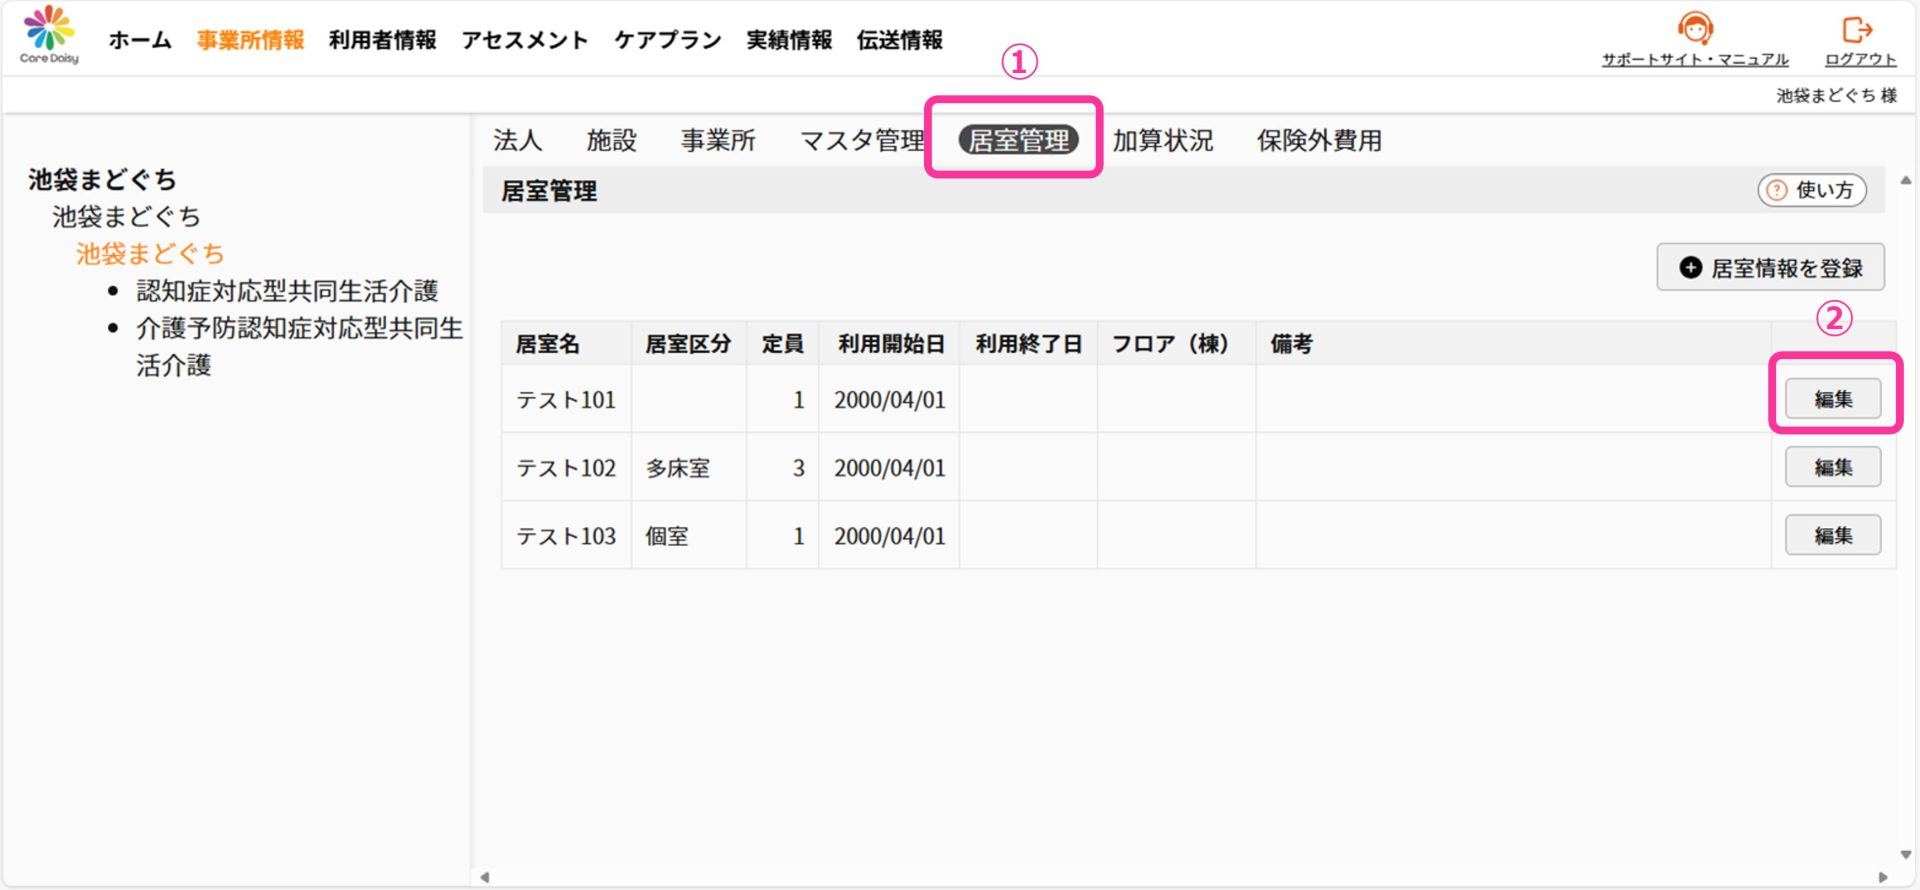Select 介護予防認知症対応型共同生活介護 service

click(299, 346)
